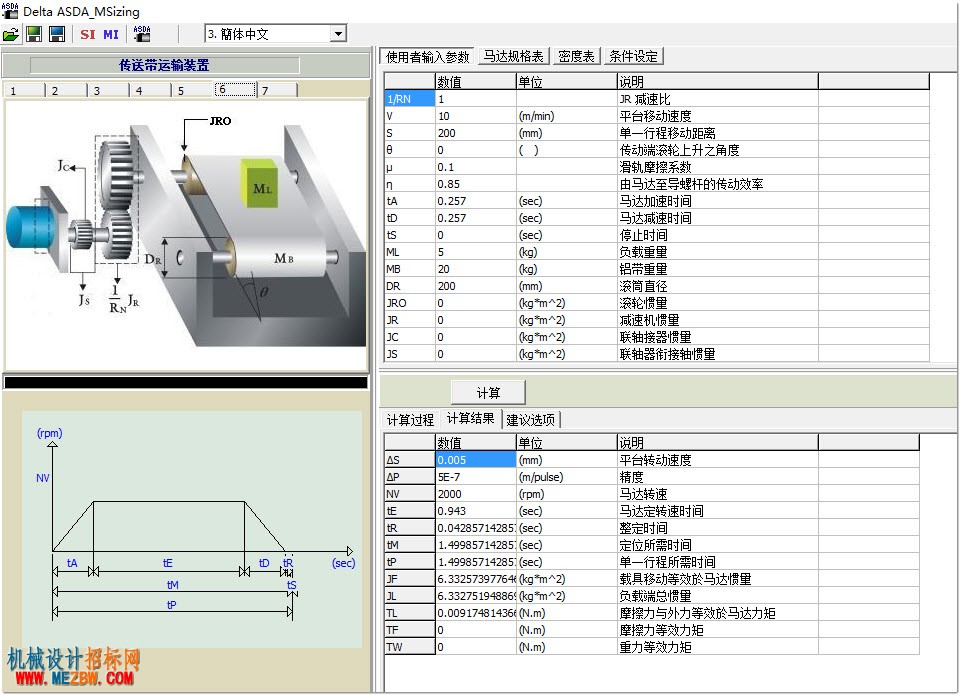Select the V speed value cell
The image size is (962, 697).
click(475, 116)
